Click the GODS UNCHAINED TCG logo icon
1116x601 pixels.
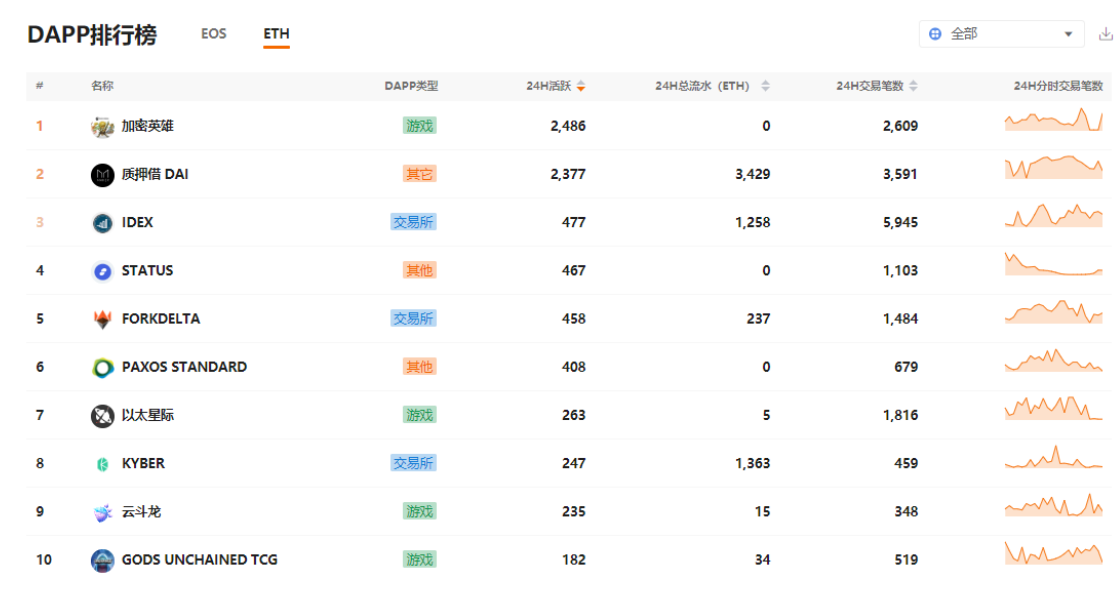[x=102, y=560]
